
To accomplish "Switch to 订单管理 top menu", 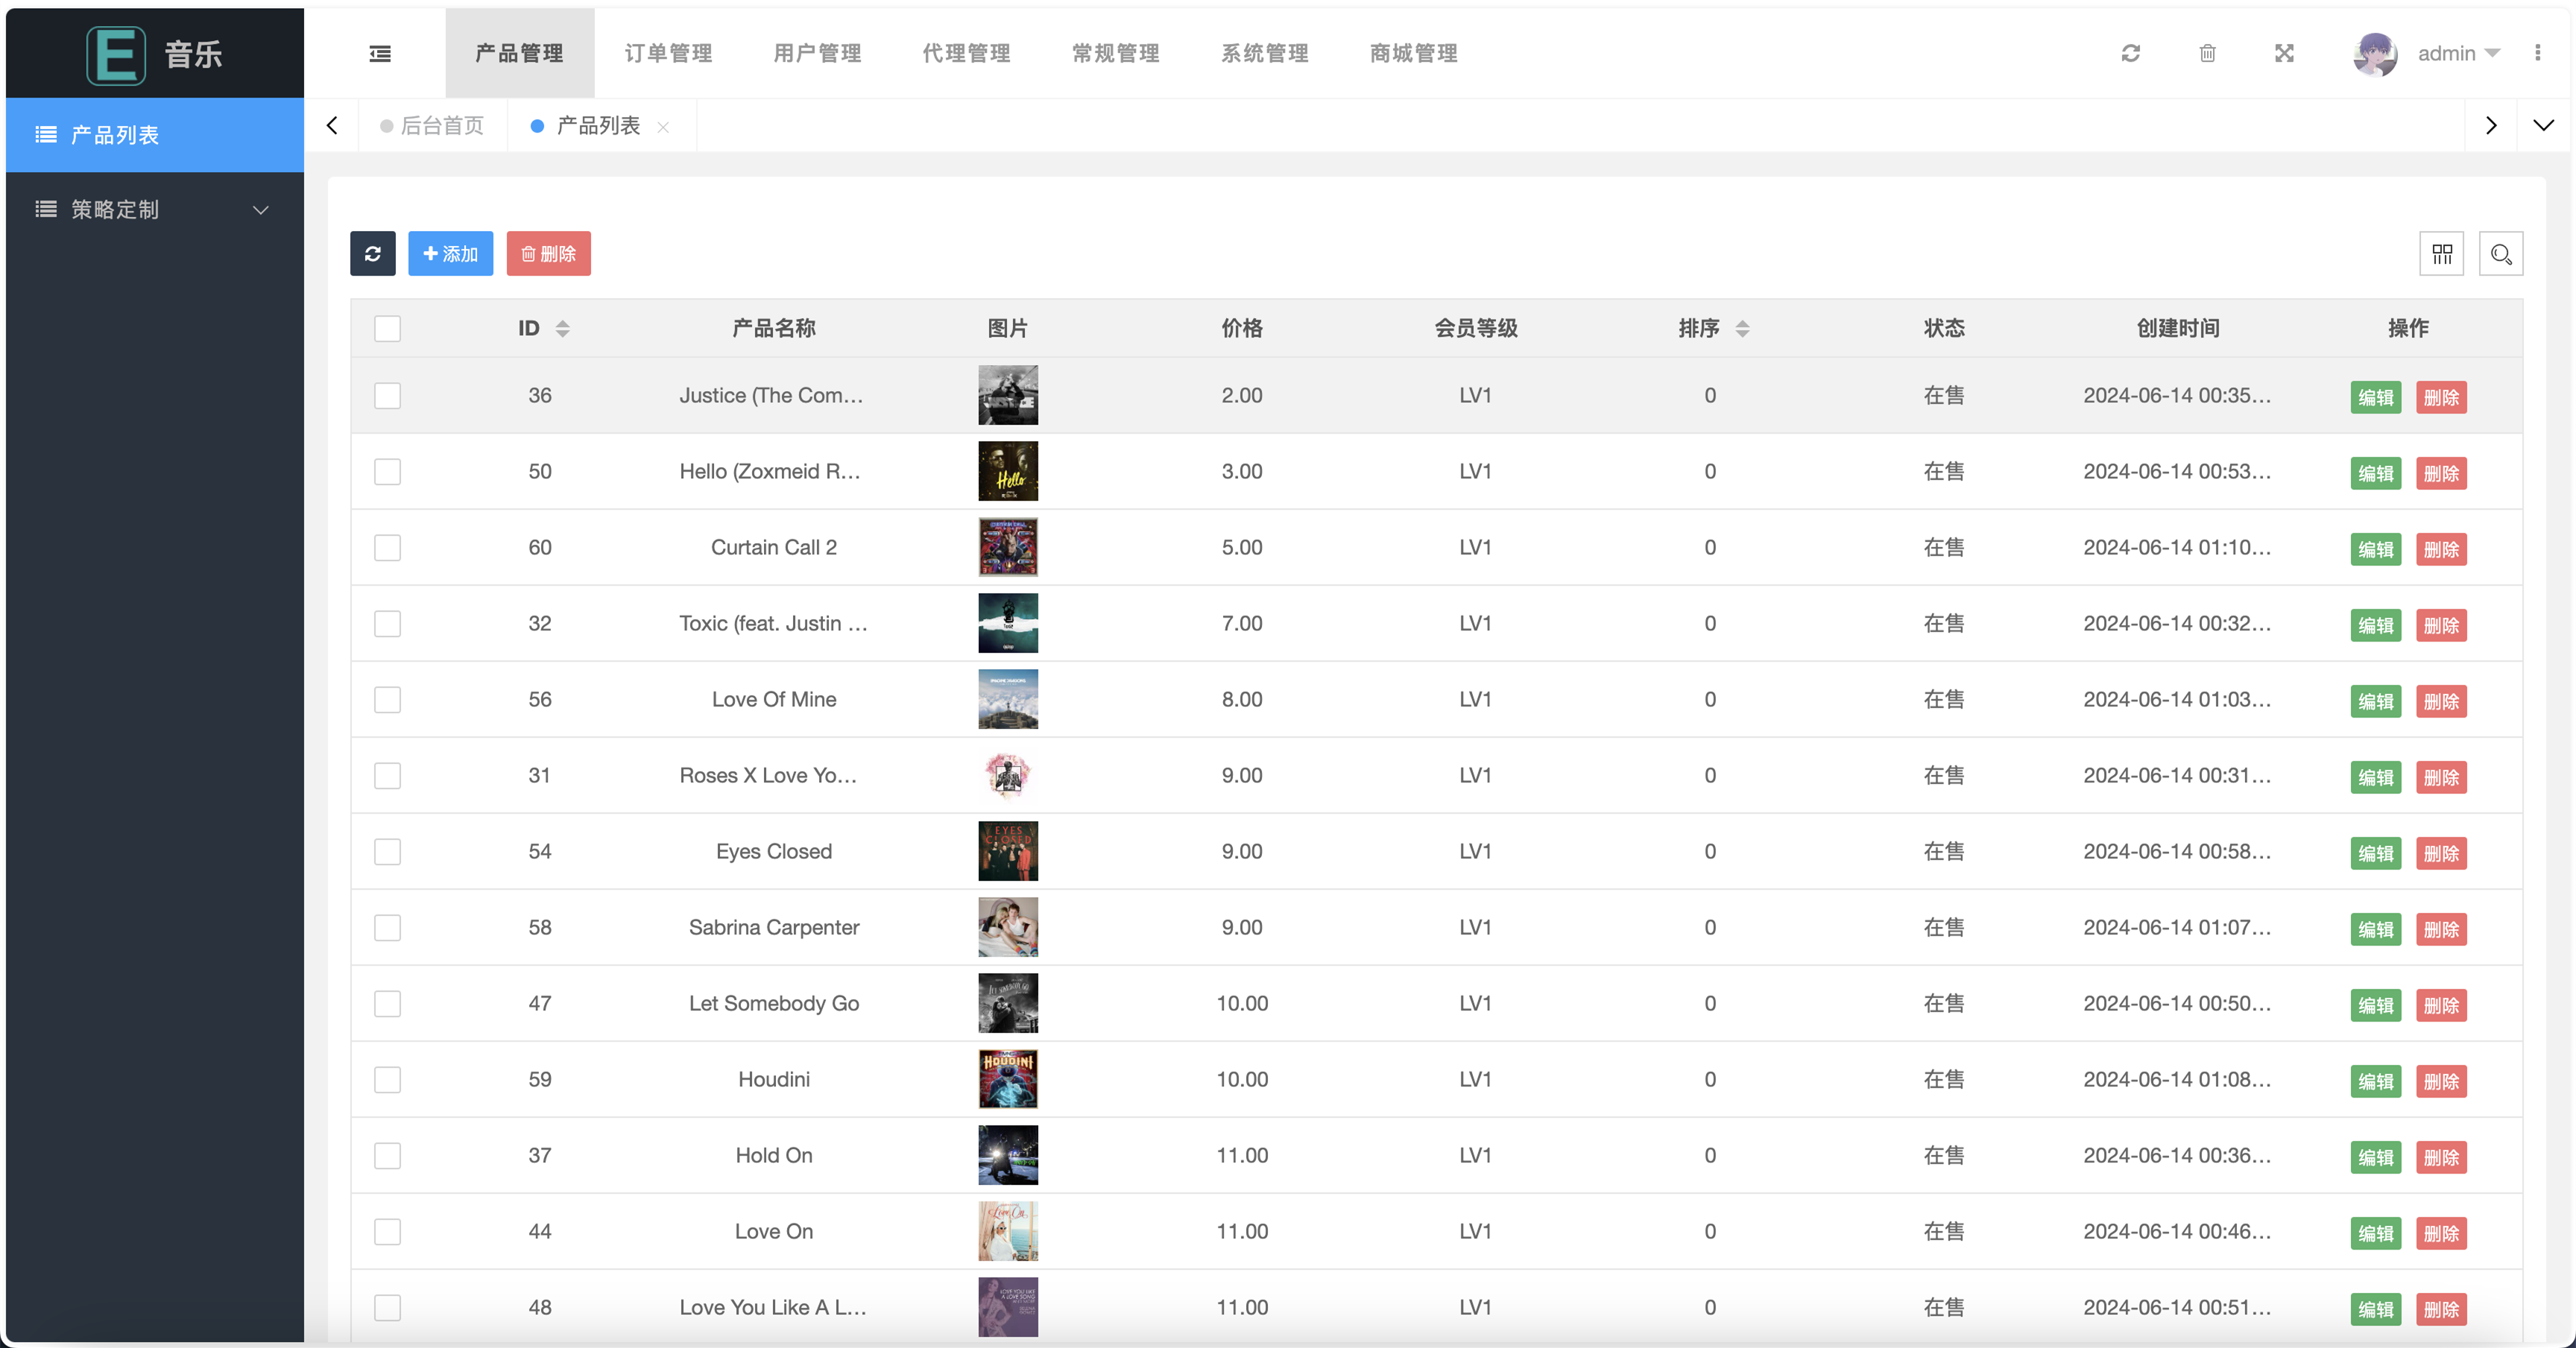I will pos(668,54).
